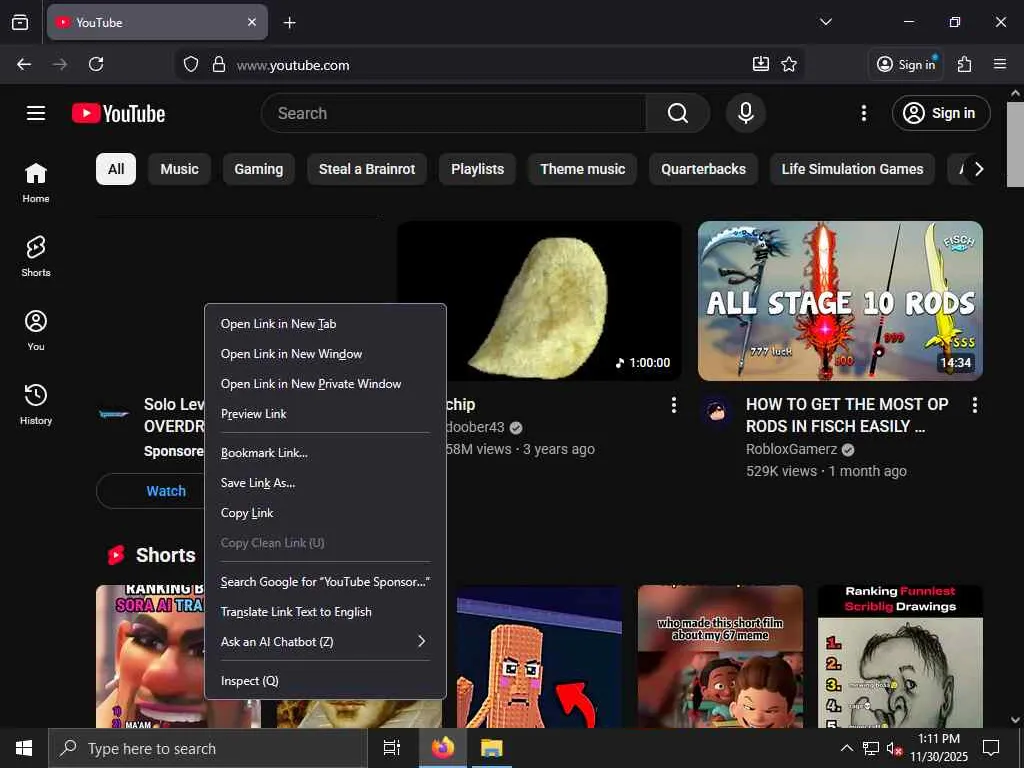1024x768 pixels.
Task: Go back with the browser back arrow
Action: tap(24, 64)
